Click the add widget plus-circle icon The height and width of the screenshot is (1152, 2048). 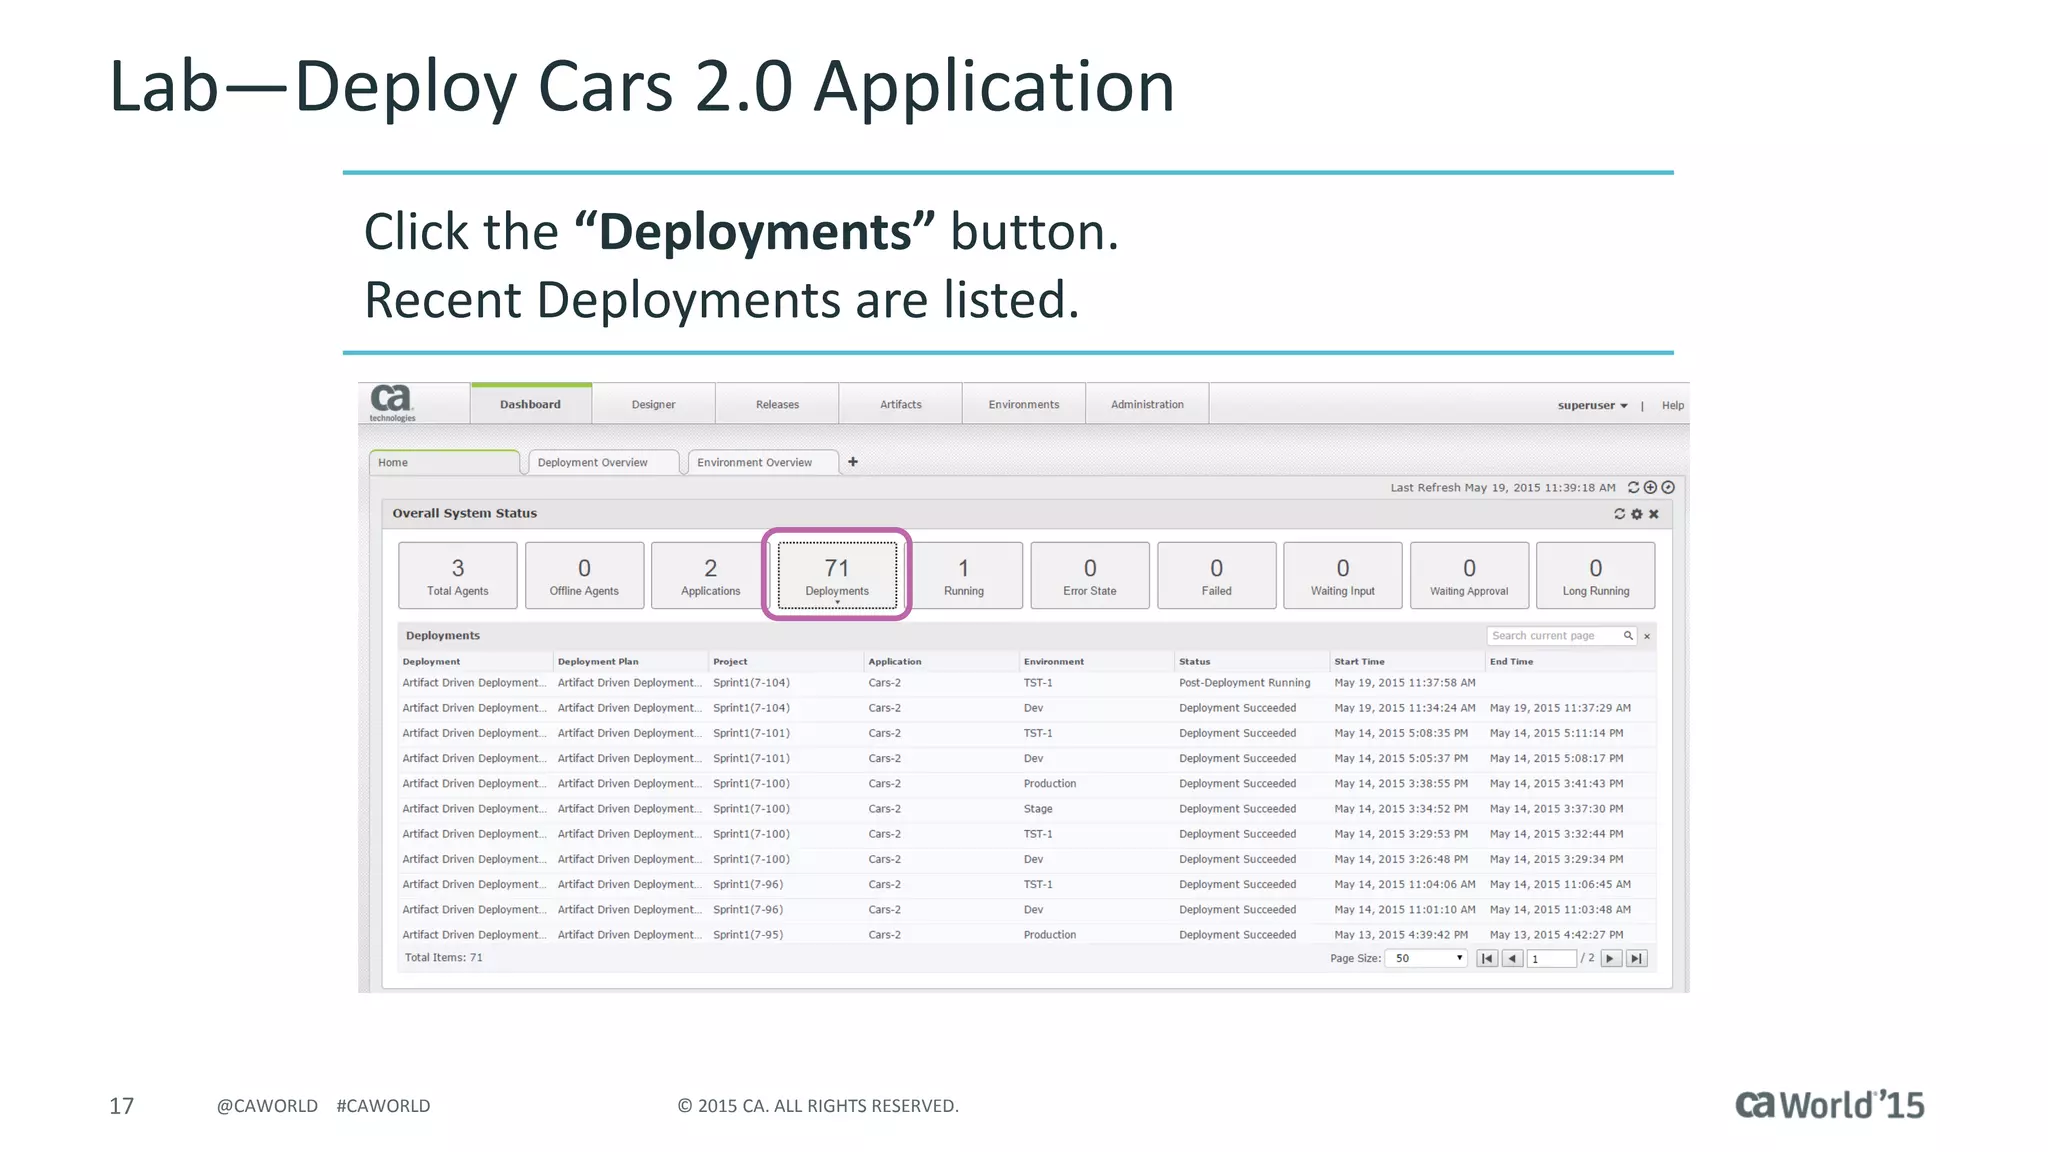click(1650, 488)
